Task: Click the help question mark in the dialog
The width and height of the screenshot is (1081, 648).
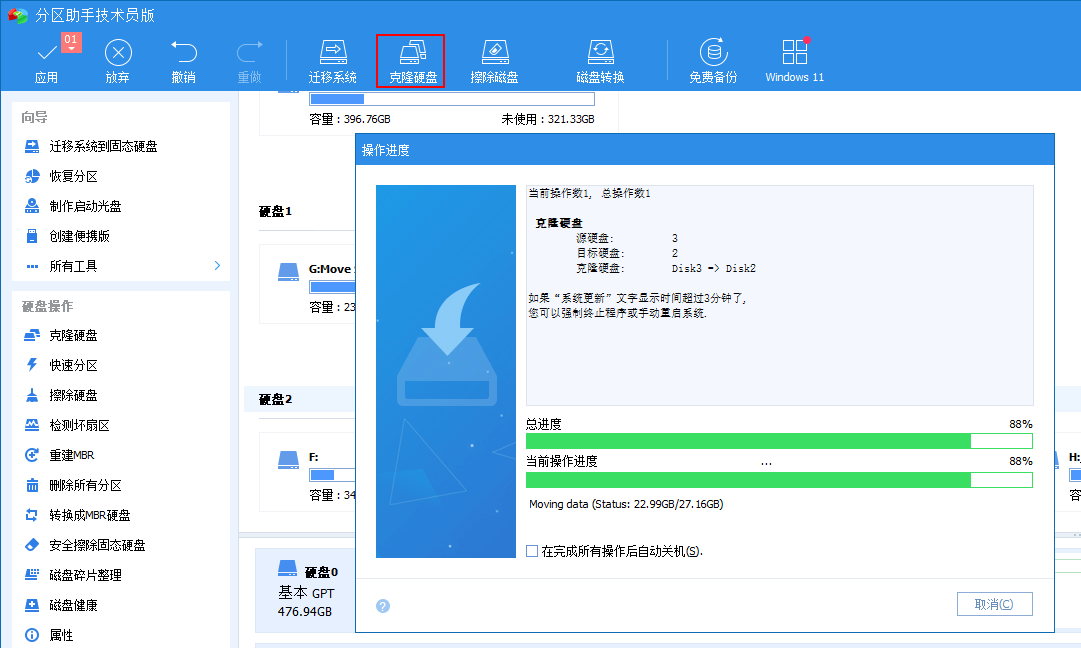Action: point(383,605)
